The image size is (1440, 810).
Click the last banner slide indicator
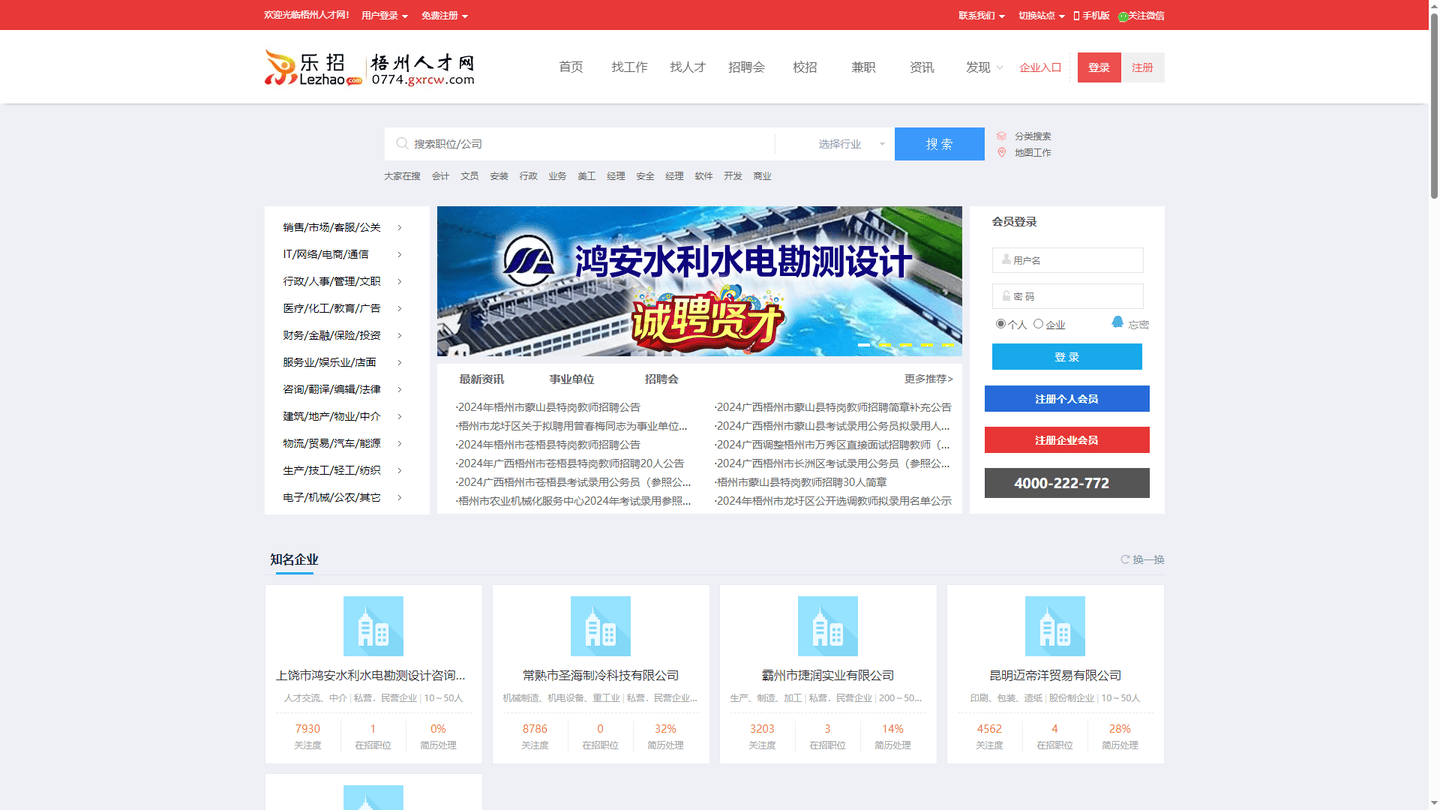948,345
